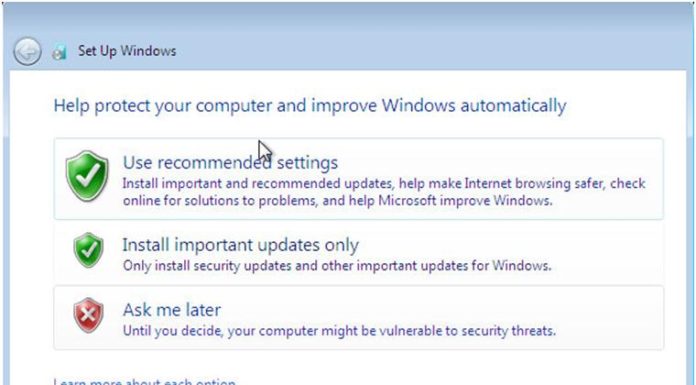Click the Only install security updates description
This screenshot has width=696, height=385.
click(337, 266)
